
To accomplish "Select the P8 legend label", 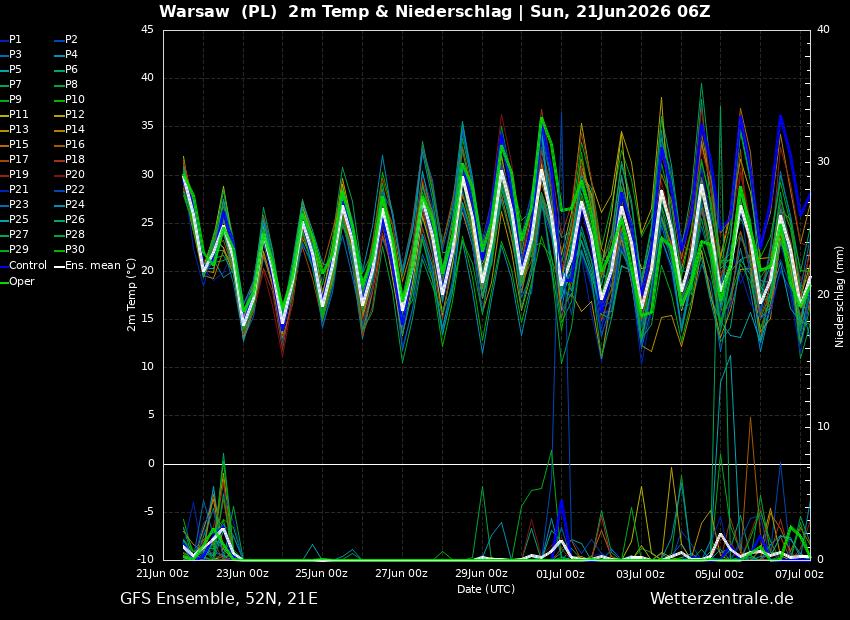I will (x=71, y=85).
